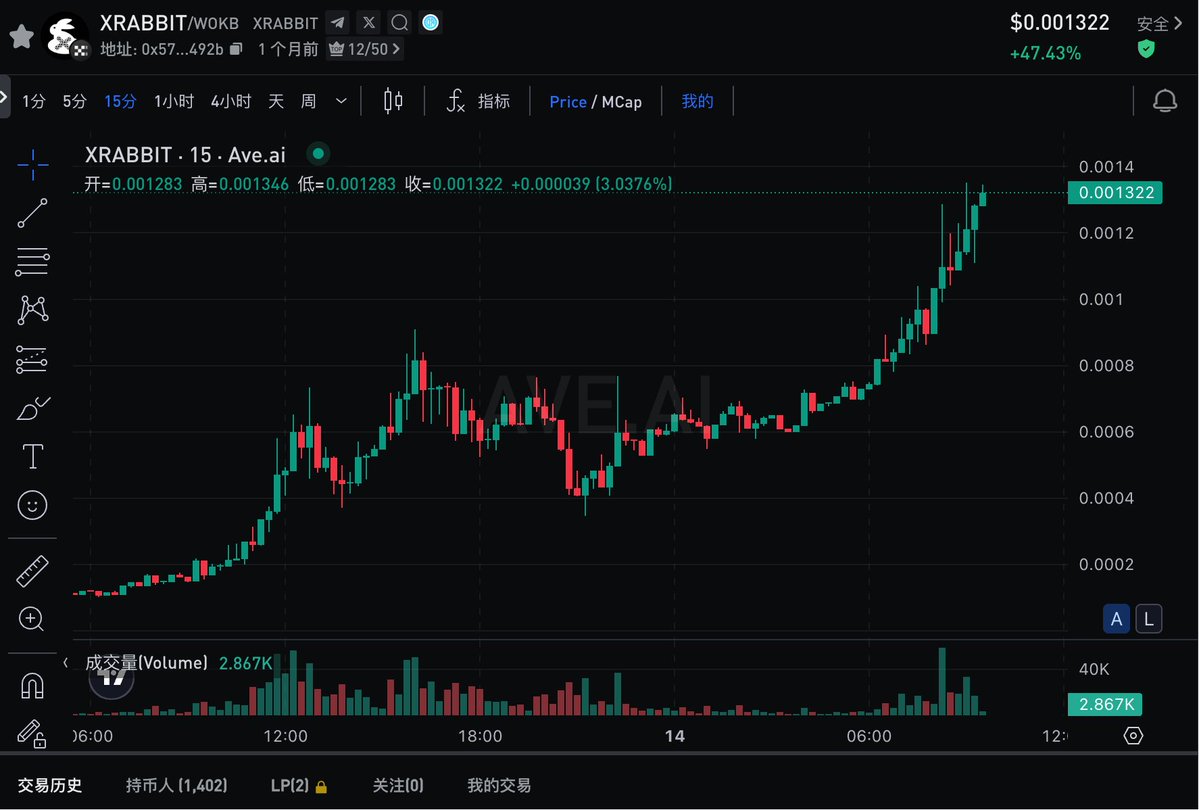Image resolution: width=1199 pixels, height=810 pixels.
Task: Select the horizontal lines Fibonacci tool
Action: [x=32, y=262]
